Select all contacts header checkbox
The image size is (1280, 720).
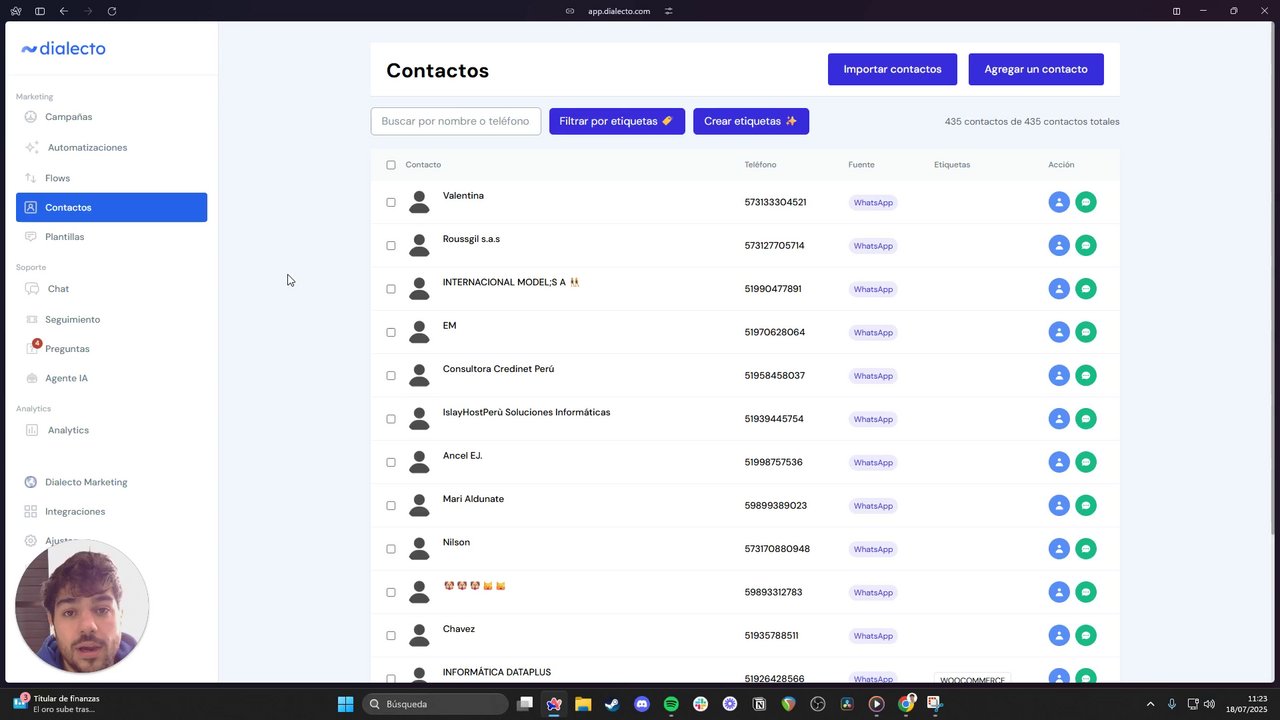pos(391,165)
